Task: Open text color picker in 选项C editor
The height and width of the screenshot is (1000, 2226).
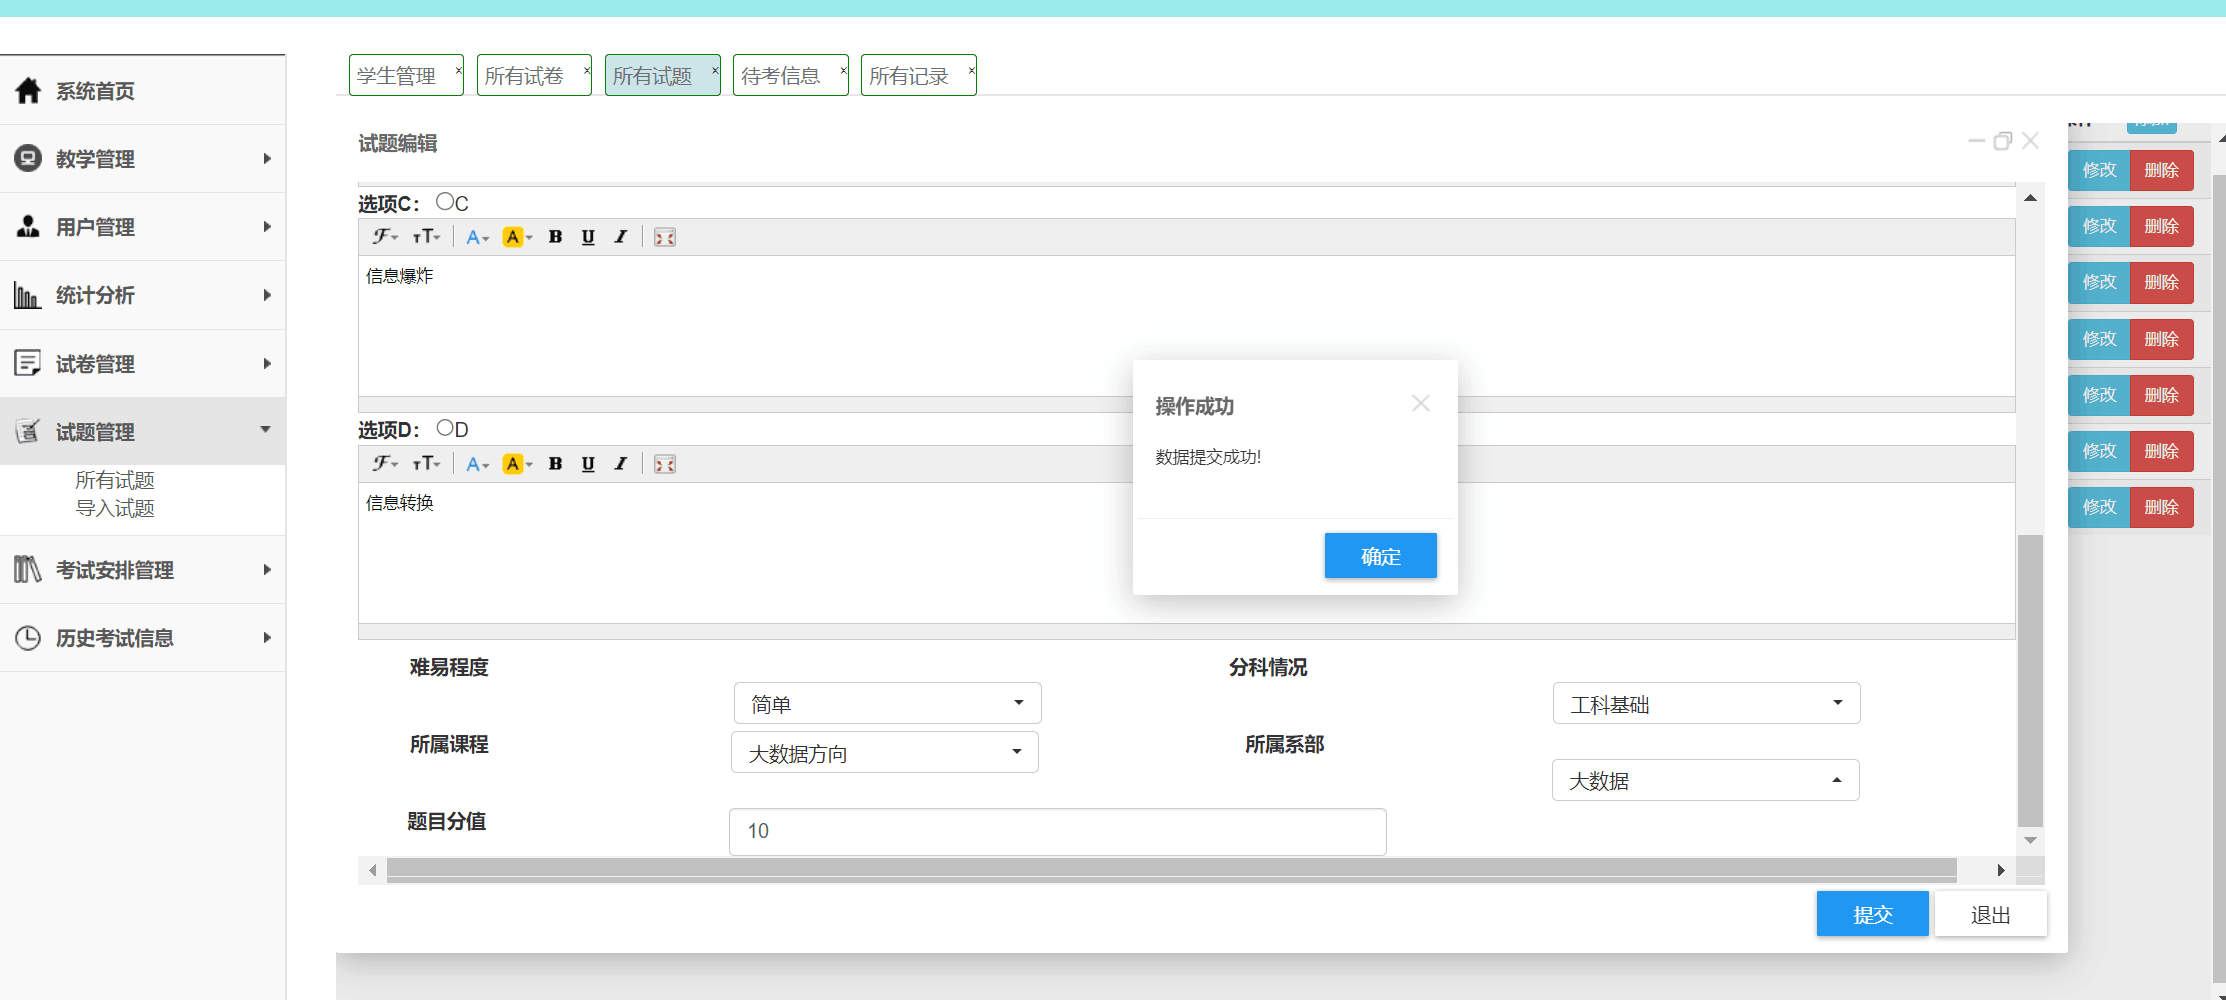Action: coord(477,237)
